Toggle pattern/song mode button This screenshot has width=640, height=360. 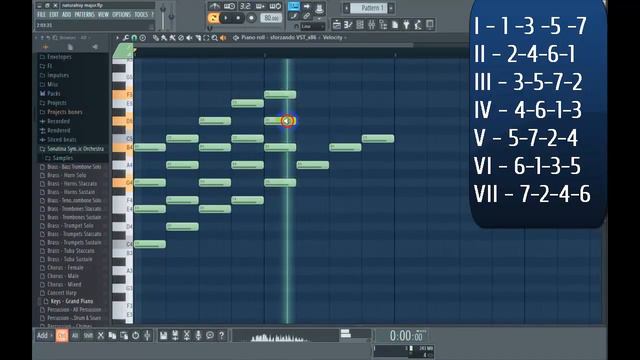[213, 18]
